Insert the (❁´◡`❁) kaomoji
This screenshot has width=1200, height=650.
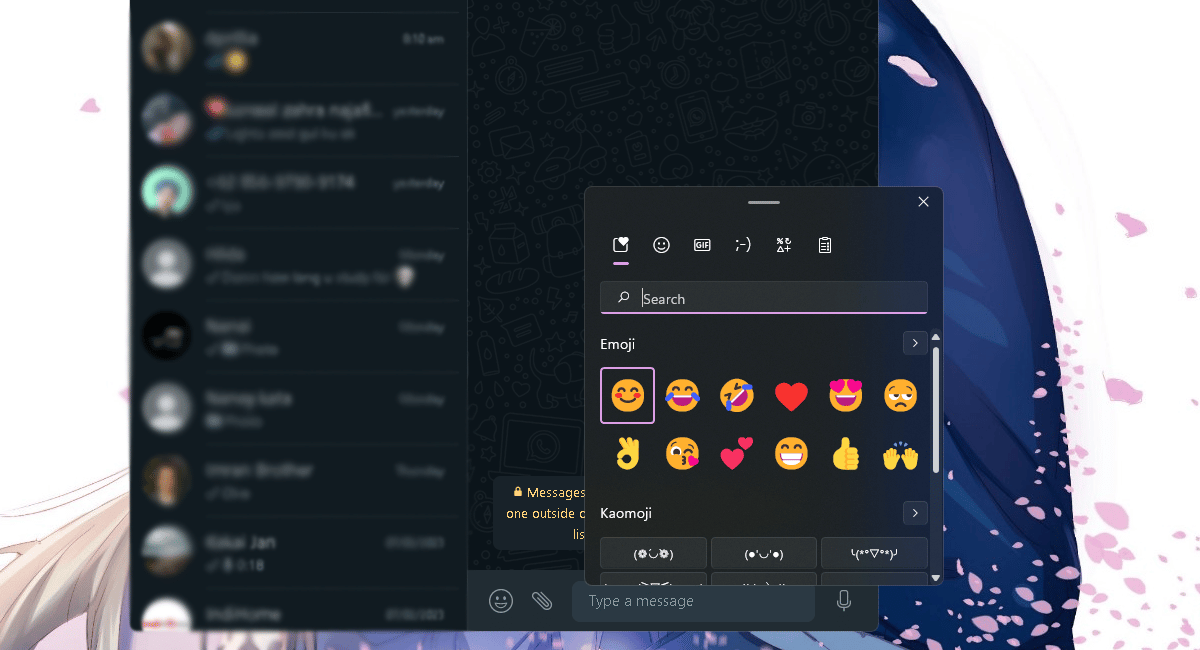click(653, 553)
